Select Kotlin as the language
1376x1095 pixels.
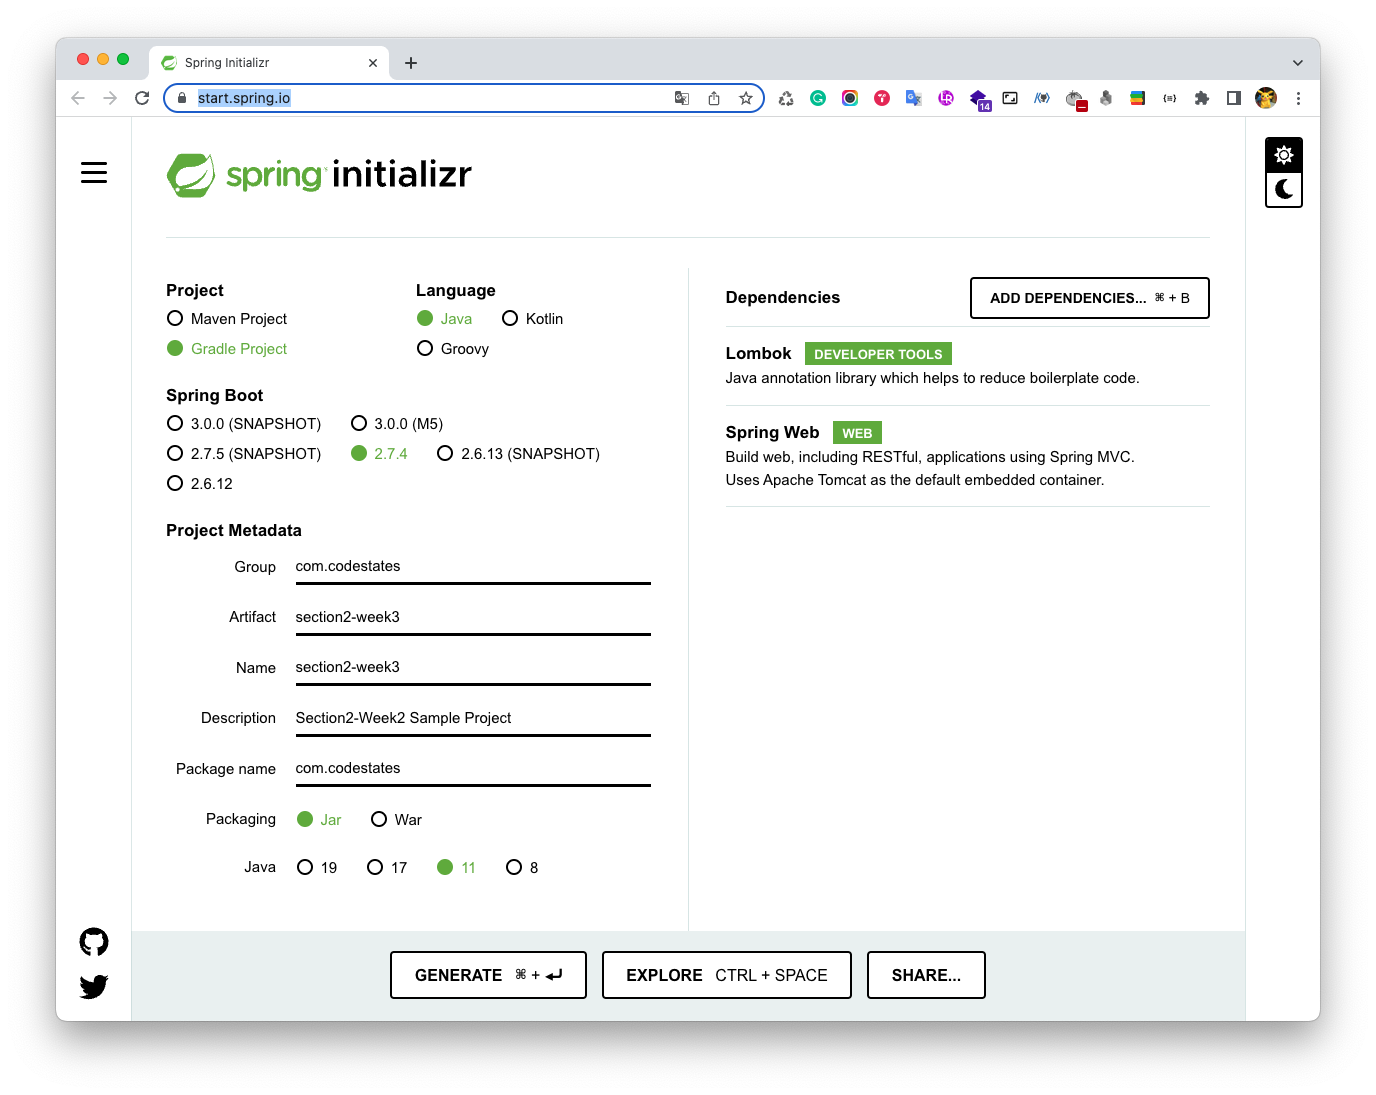point(510,319)
